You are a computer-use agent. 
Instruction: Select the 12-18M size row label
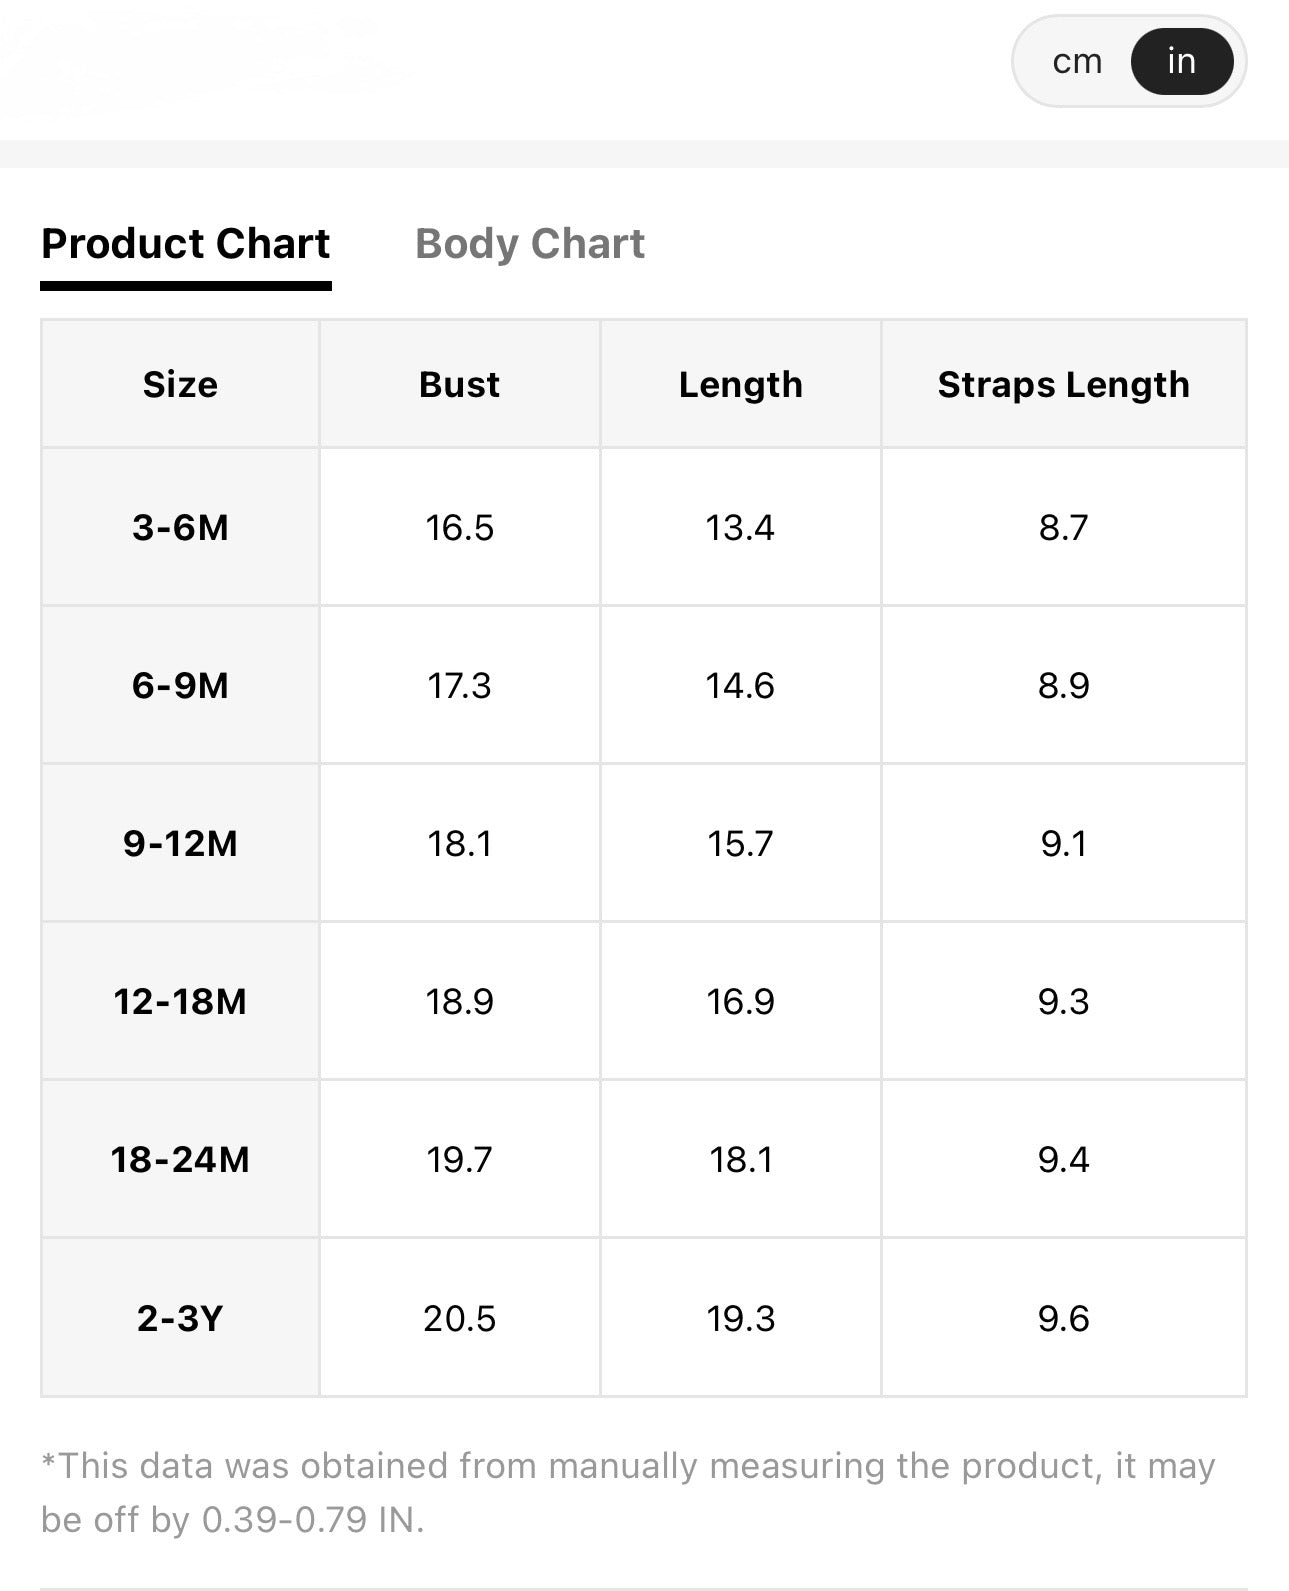180,1001
